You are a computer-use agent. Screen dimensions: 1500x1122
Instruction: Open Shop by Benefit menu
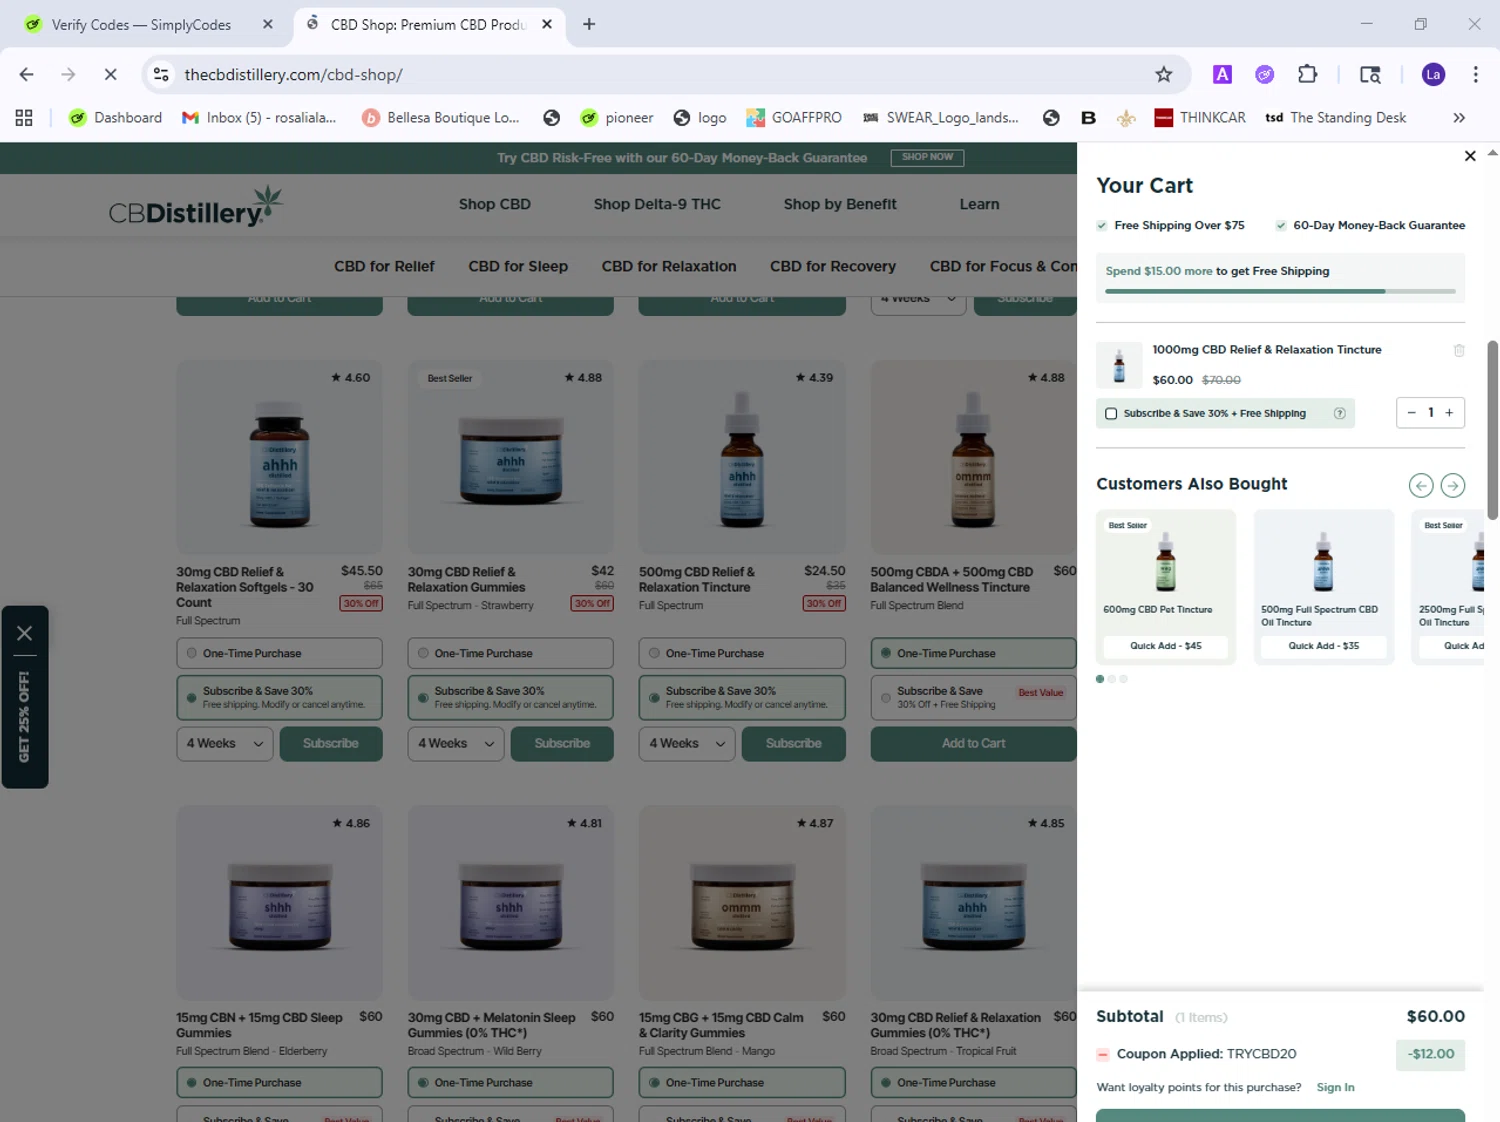click(840, 204)
